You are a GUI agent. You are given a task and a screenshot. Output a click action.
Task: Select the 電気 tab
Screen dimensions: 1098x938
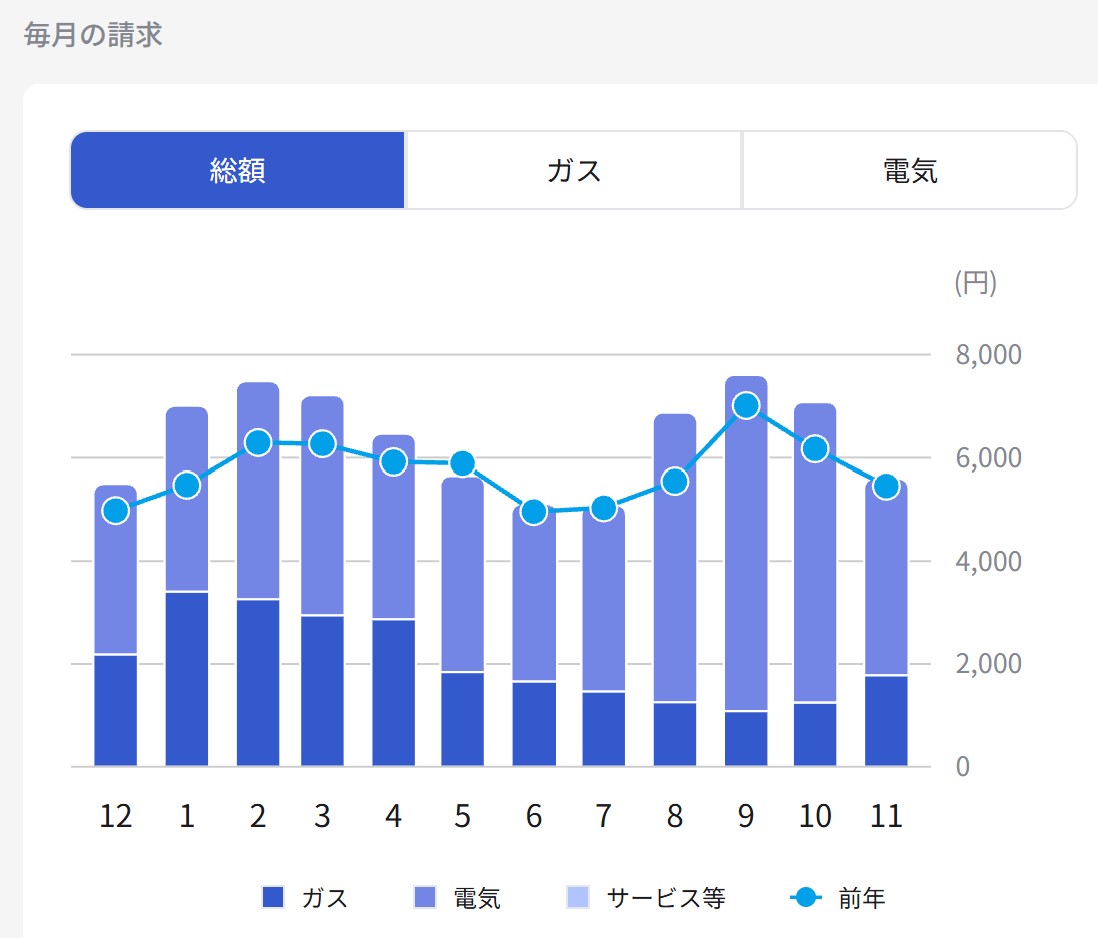[x=909, y=170]
